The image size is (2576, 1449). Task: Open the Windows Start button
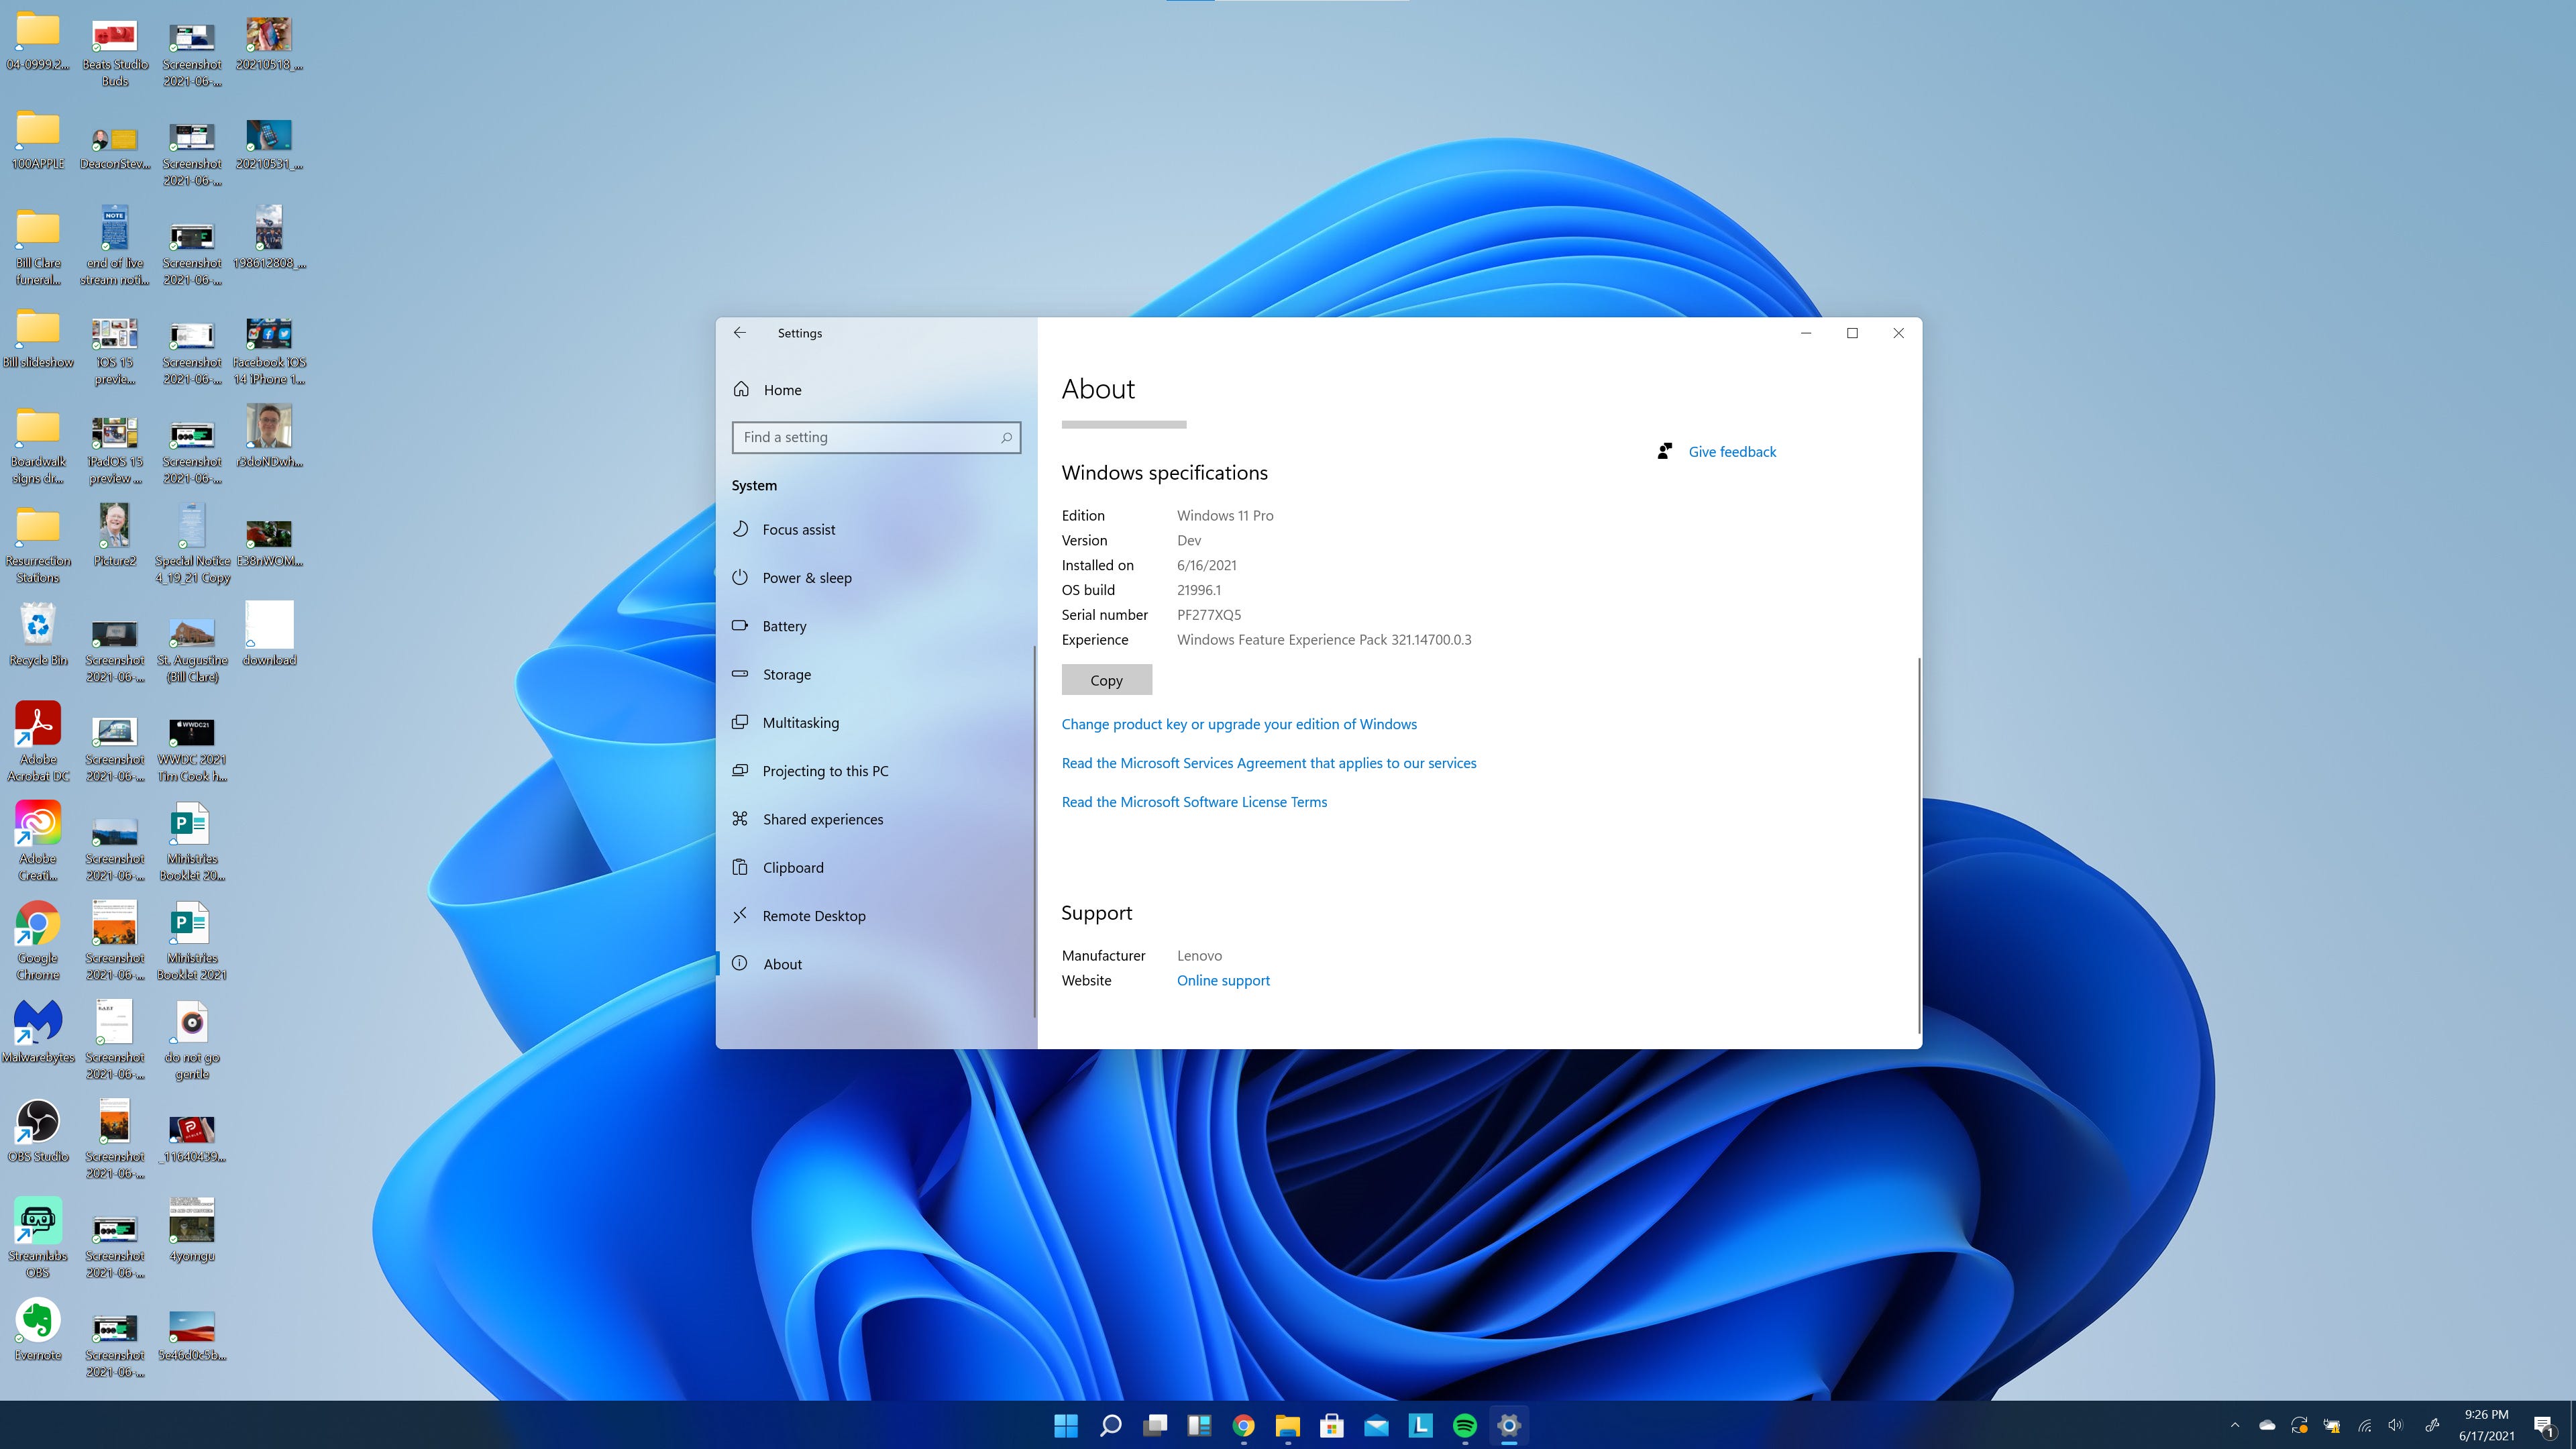[1066, 1425]
